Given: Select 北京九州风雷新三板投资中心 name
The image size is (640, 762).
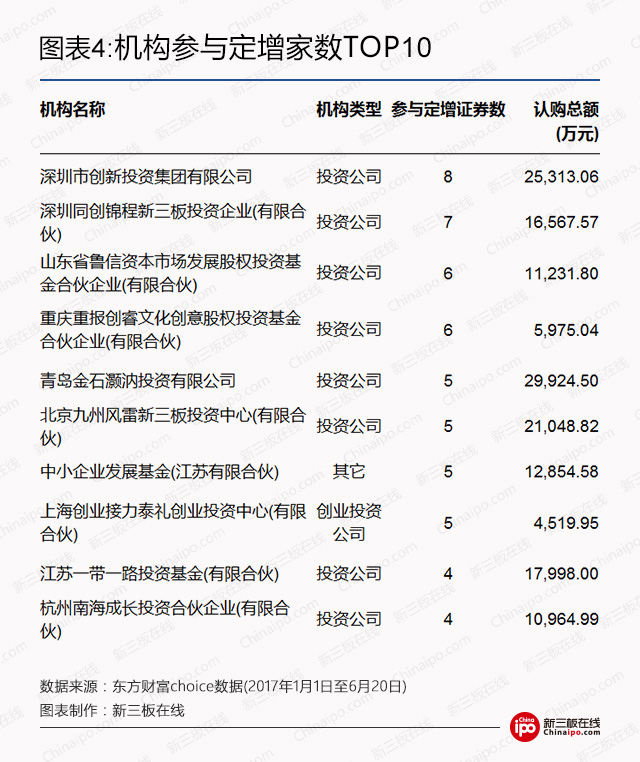Looking at the screenshot, I should click(x=173, y=426).
